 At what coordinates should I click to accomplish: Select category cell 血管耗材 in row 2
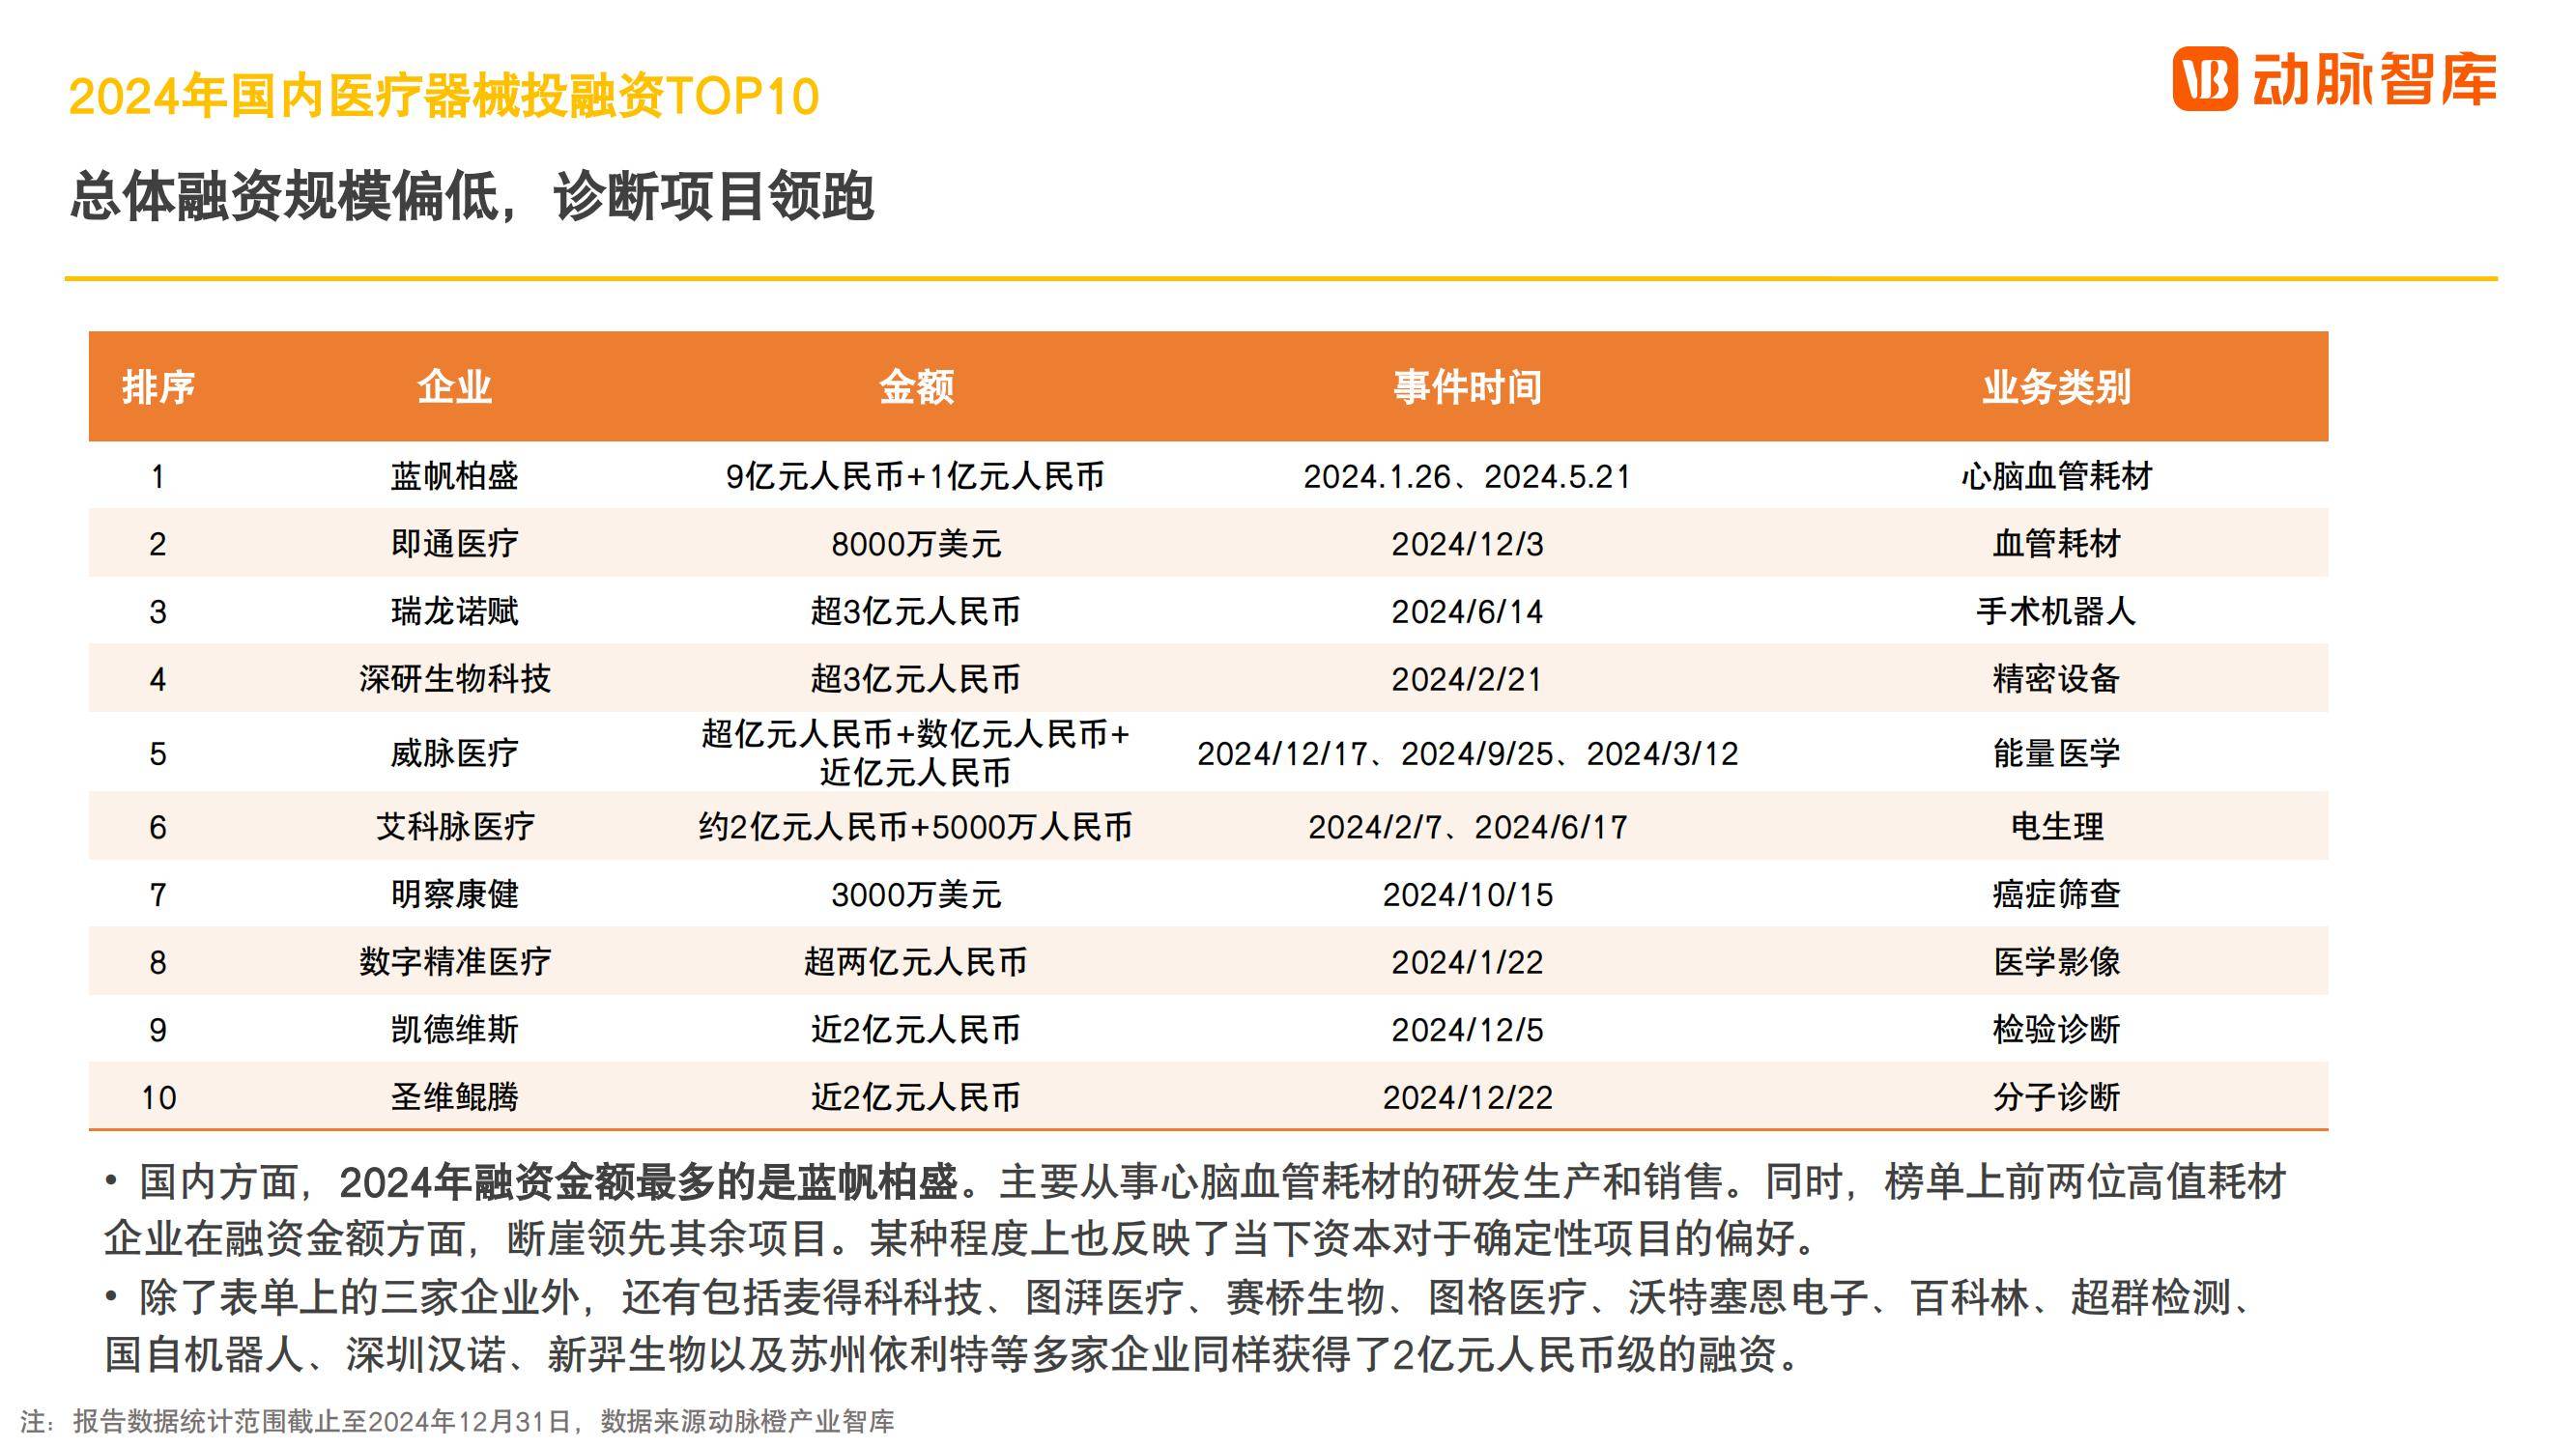2056,544
